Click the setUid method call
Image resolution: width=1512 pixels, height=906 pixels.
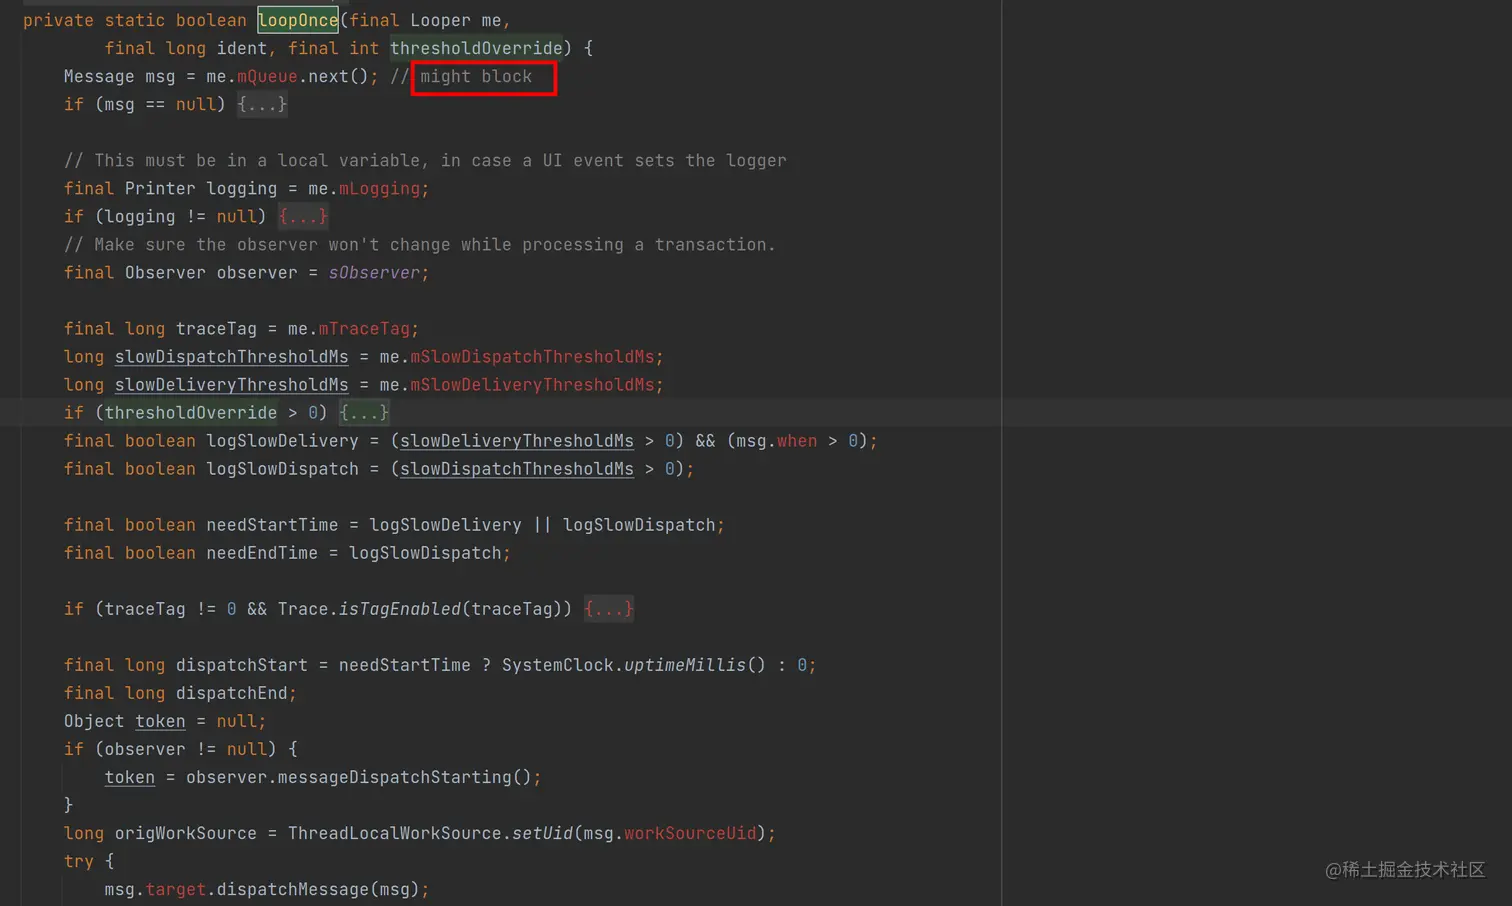pyautogui.click(x=542, y=832)
